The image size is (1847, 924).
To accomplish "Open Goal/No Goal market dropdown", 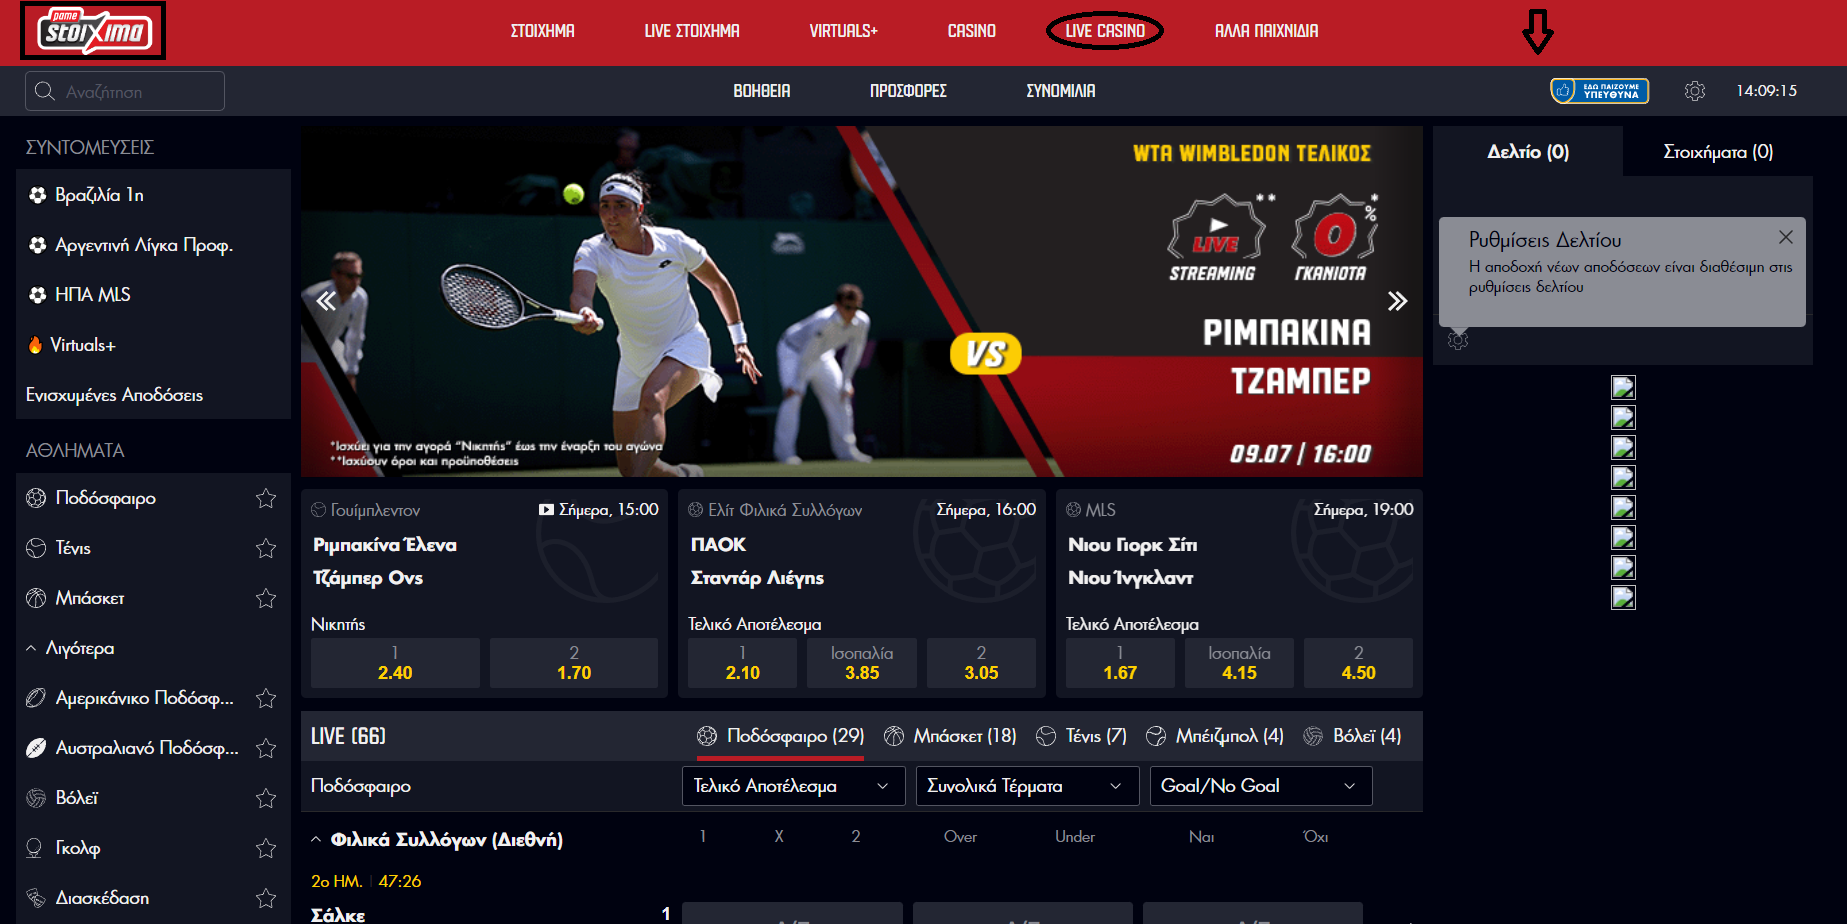I will pyautogui.click(x=1261, y=786).
